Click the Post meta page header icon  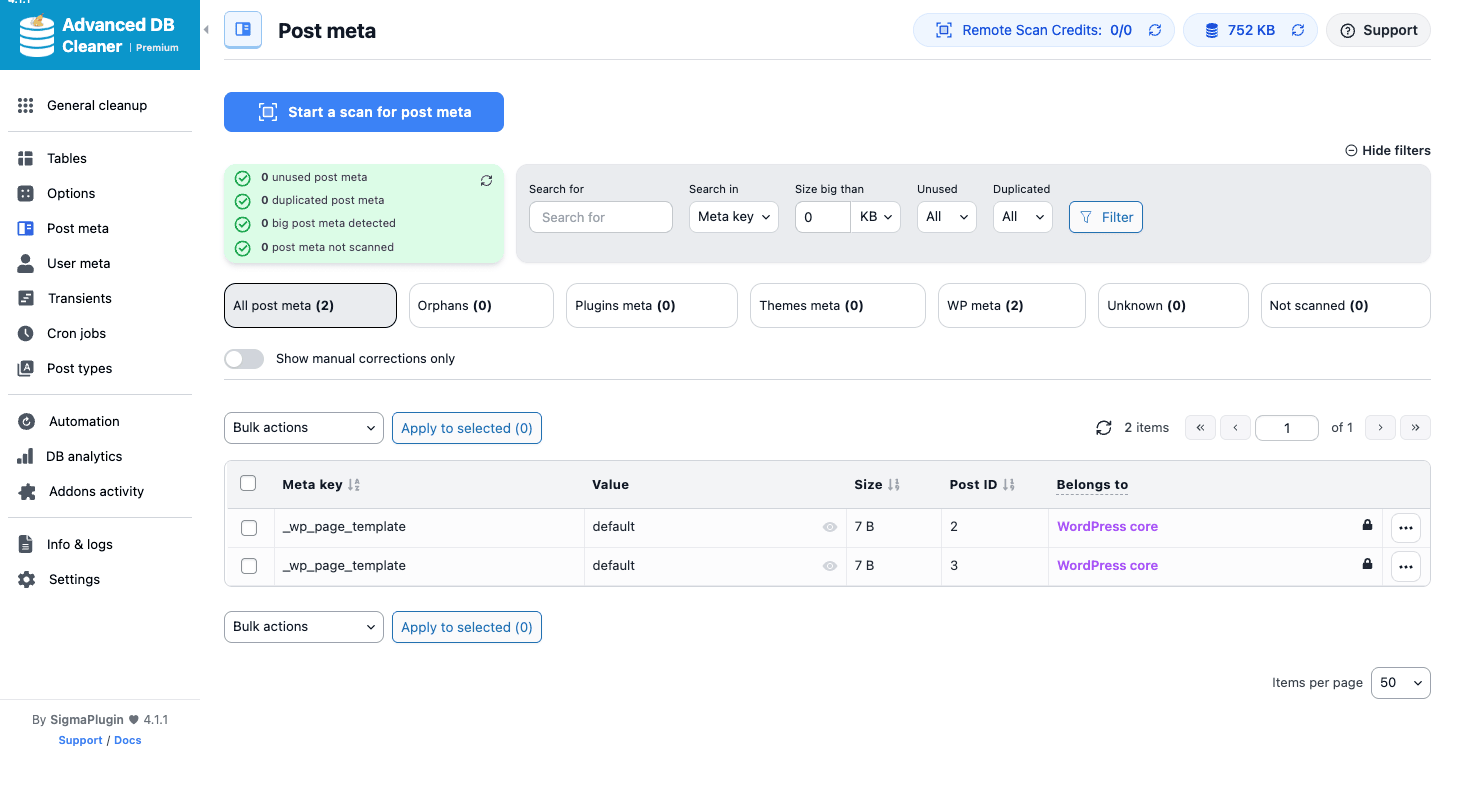click(243, 30)
